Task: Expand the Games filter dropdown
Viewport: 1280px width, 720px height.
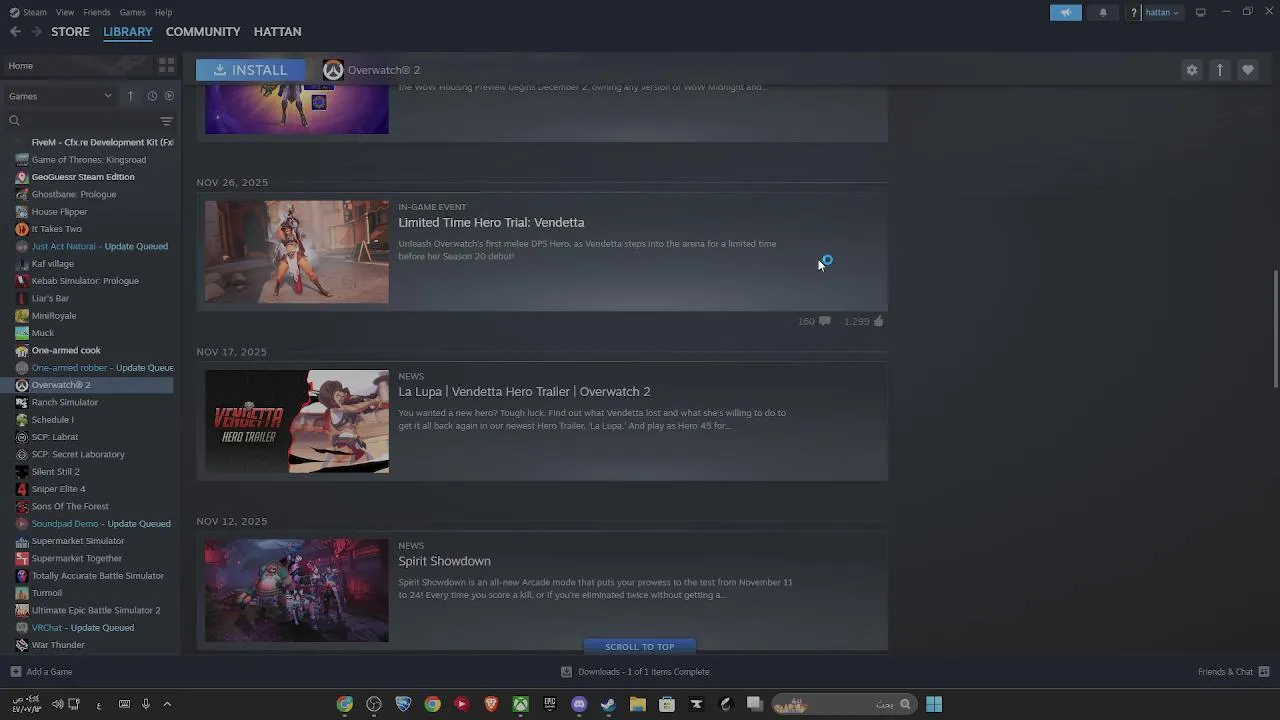Action: pos(60,96)
